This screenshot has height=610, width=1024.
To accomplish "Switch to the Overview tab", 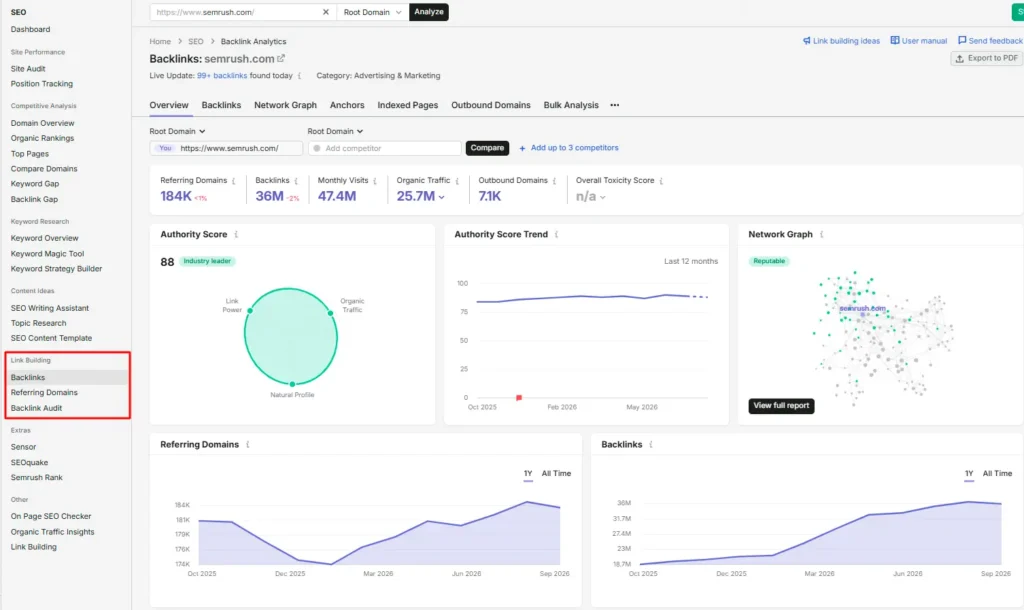I will tap(168, 105).
